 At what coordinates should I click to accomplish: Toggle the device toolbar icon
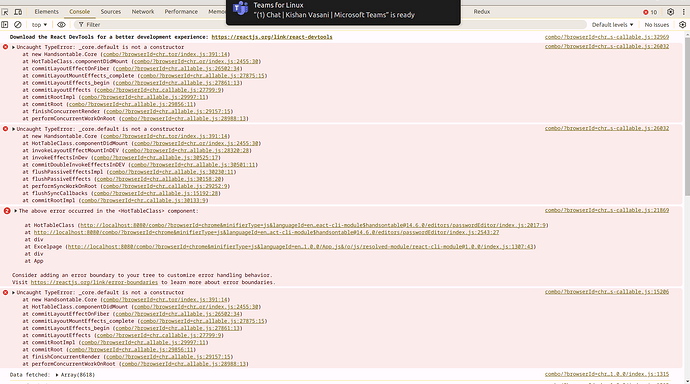click(18, 12)
